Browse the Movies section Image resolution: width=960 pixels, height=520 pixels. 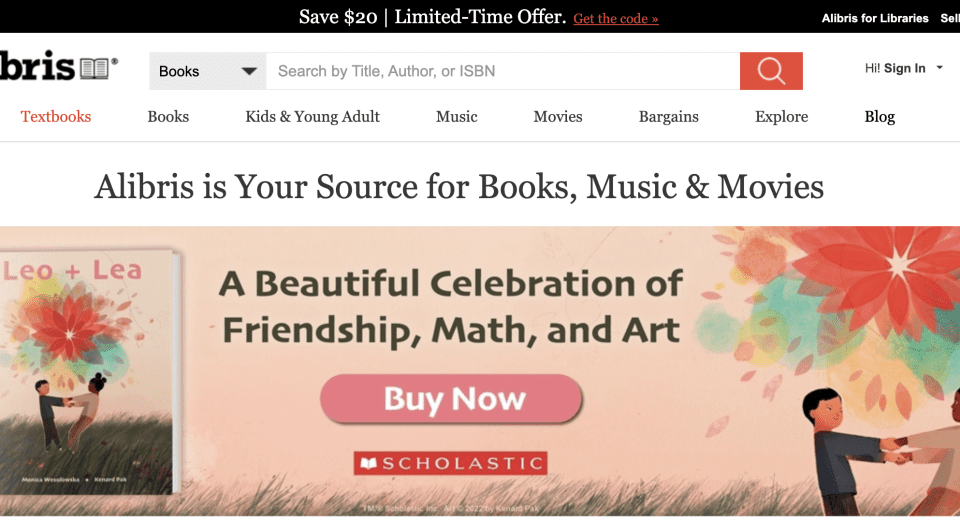click(558, 117)
